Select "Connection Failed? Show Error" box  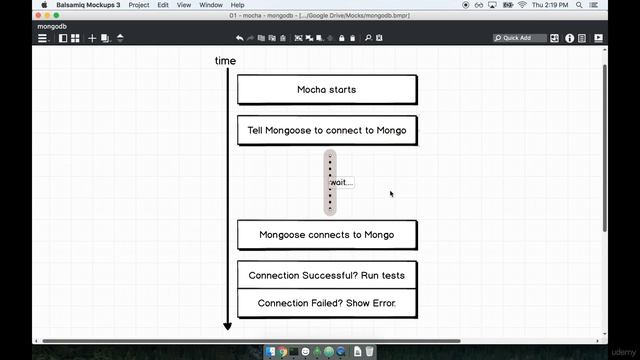tap(327, 303)
